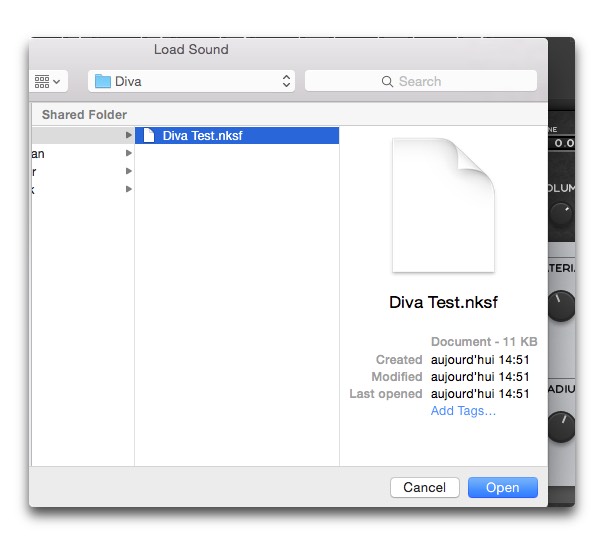Adjust the volume knob in plugin window
The height and width of the screenshot is (543, 605).
tap(561, 213)
